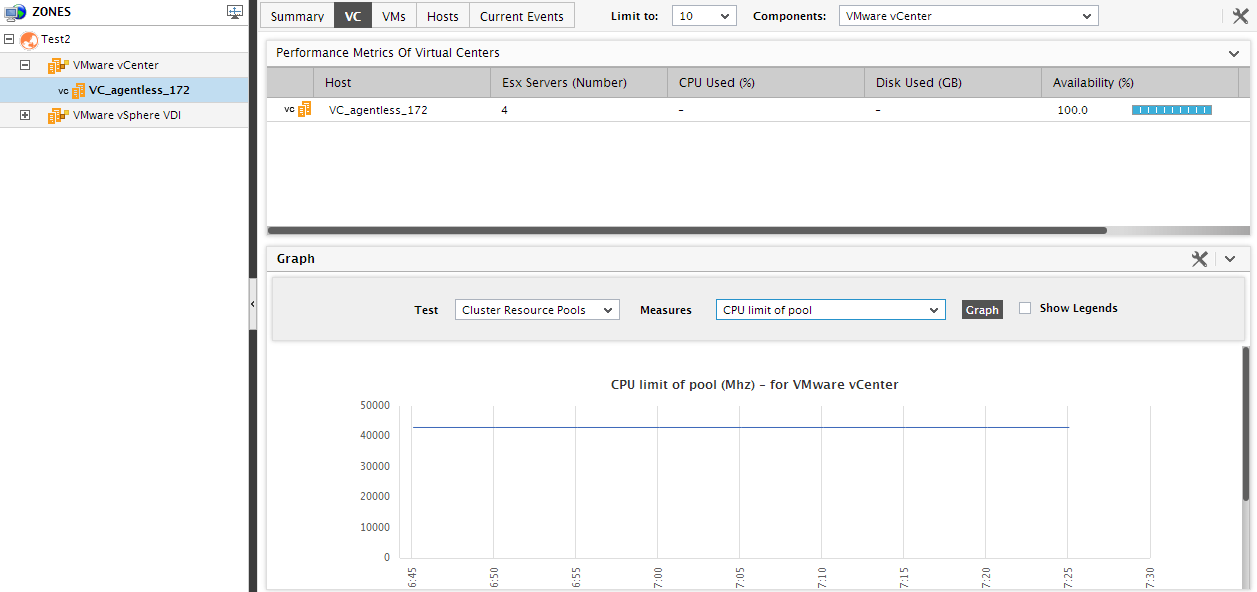The image size is (1257, 592).
Task: Collapse the left zones panel splitter handle
Action: (x=252, y=303)
